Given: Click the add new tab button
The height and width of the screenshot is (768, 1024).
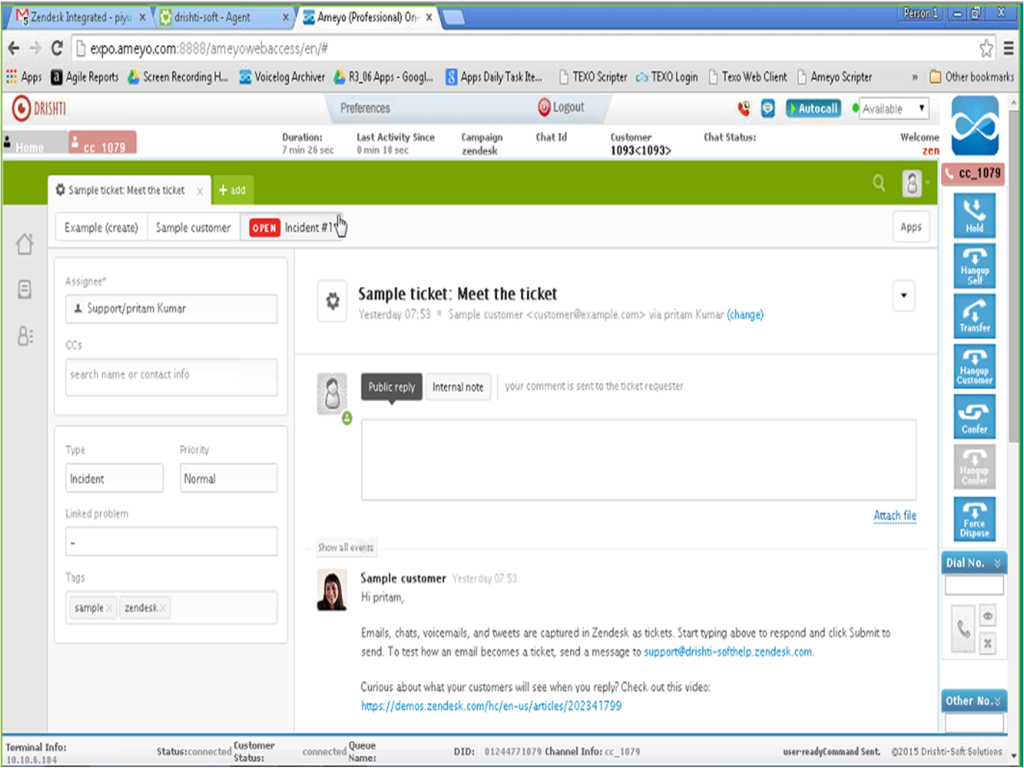Looking at the screenshot, I should point(232,190).
